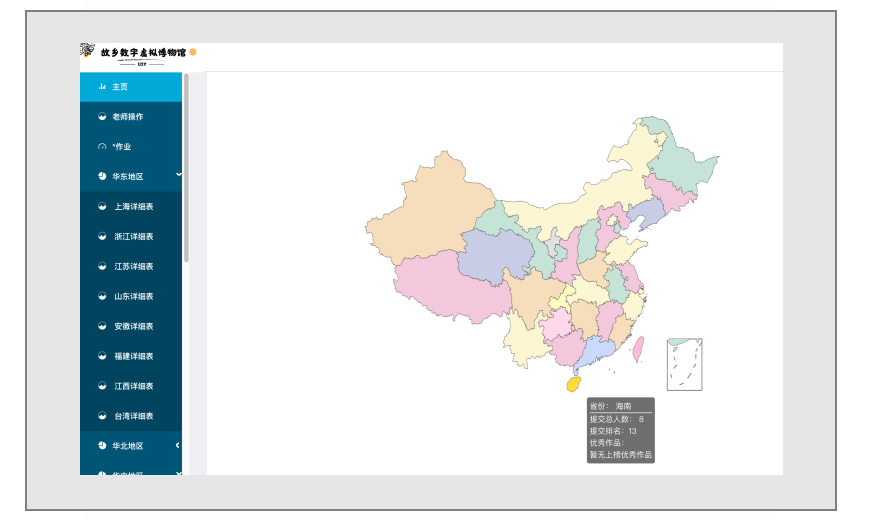Select the yellow Yunnan region at southwest

[526, 340]
